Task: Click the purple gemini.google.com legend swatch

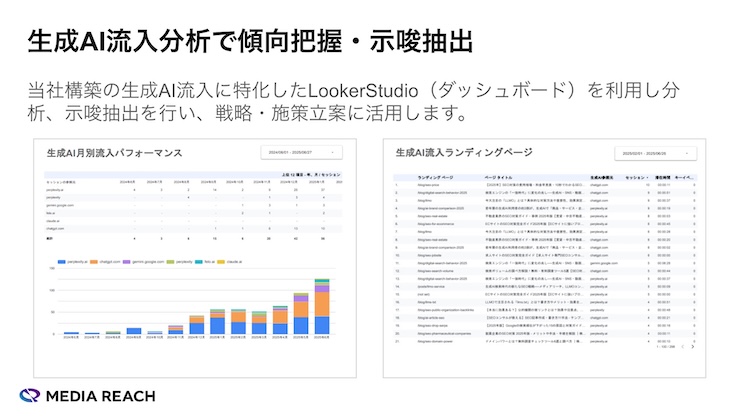Action: click(126, 262)
